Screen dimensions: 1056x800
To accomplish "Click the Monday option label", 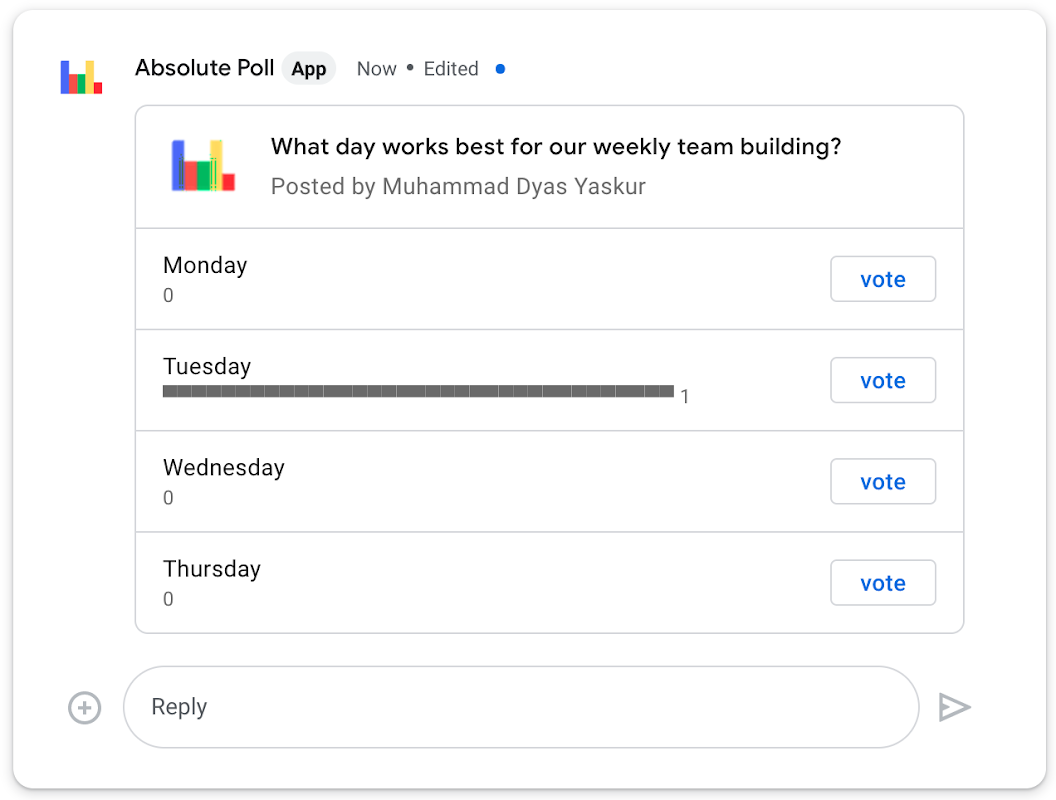I will click(x=205, y=265).
